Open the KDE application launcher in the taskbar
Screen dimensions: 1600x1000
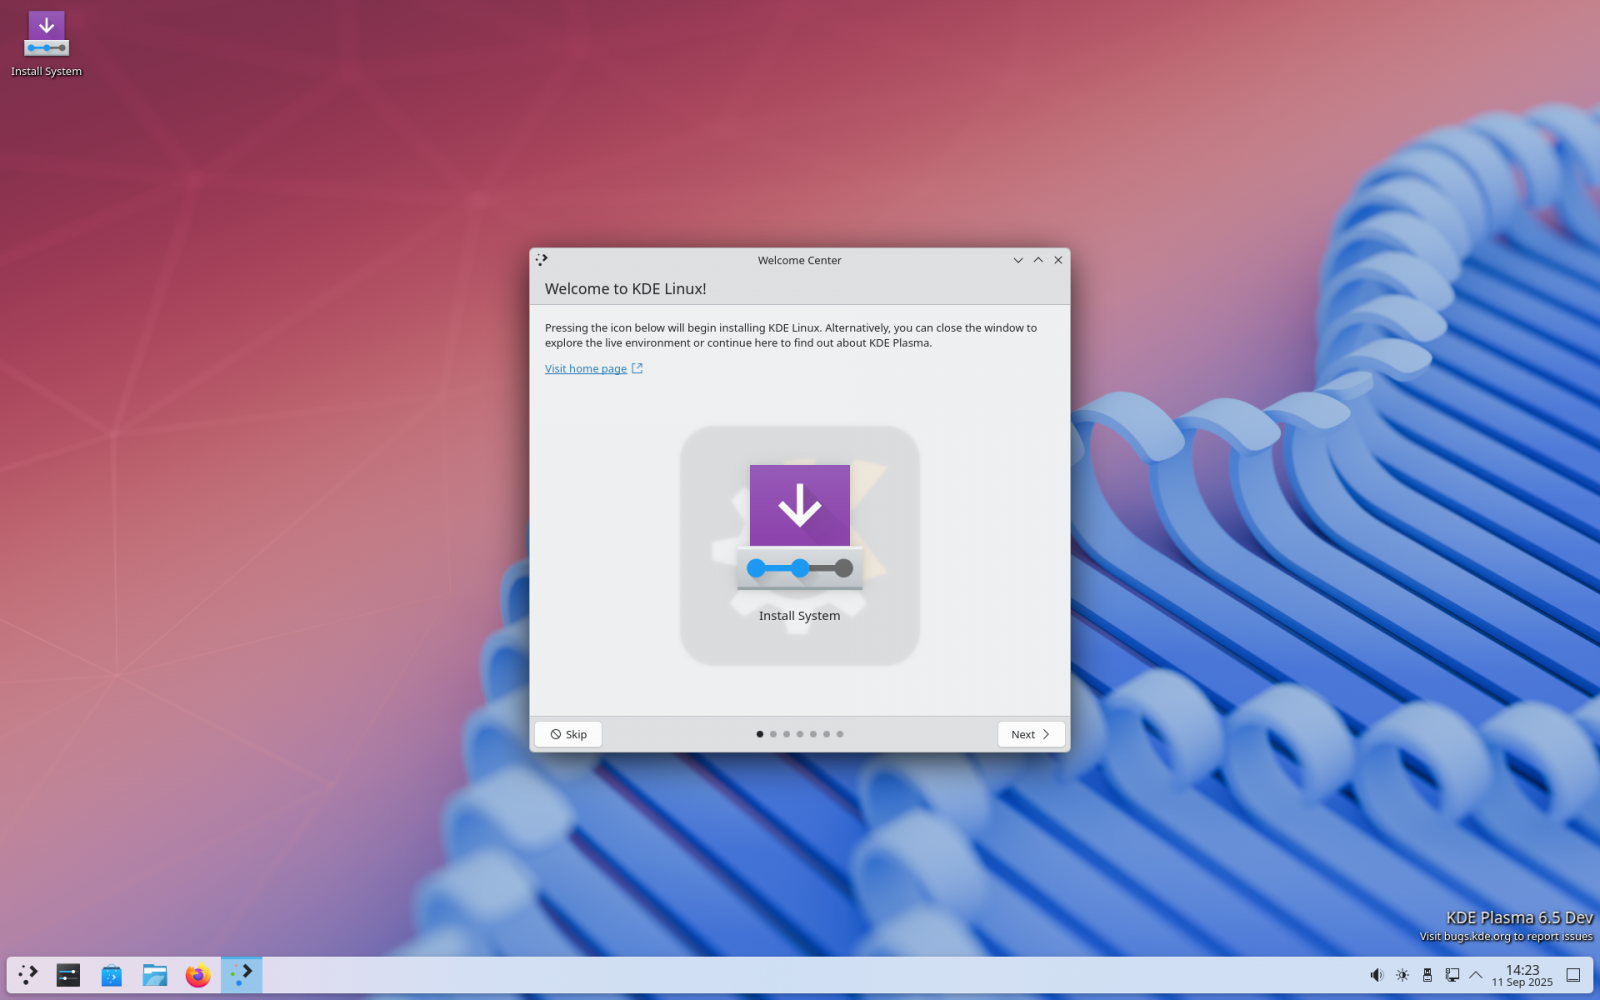[28, 975]
